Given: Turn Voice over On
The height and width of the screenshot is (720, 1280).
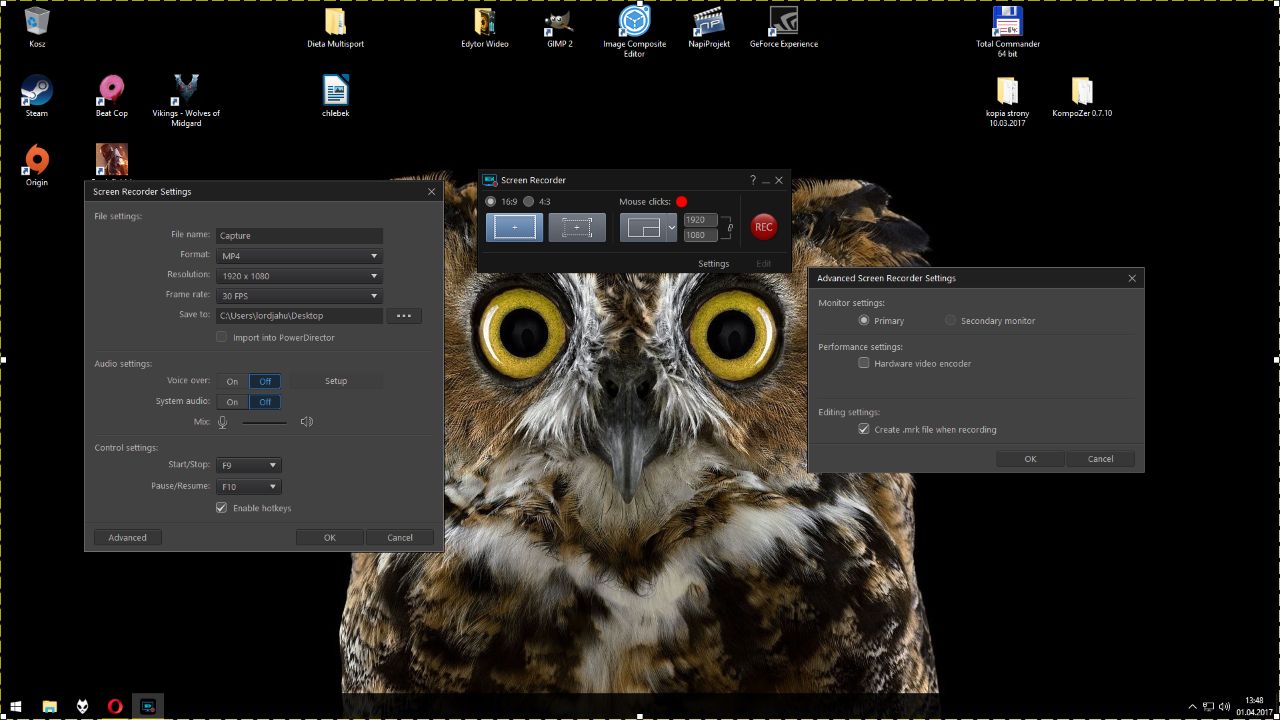Looking at the screenshot, I should (232, 381).
